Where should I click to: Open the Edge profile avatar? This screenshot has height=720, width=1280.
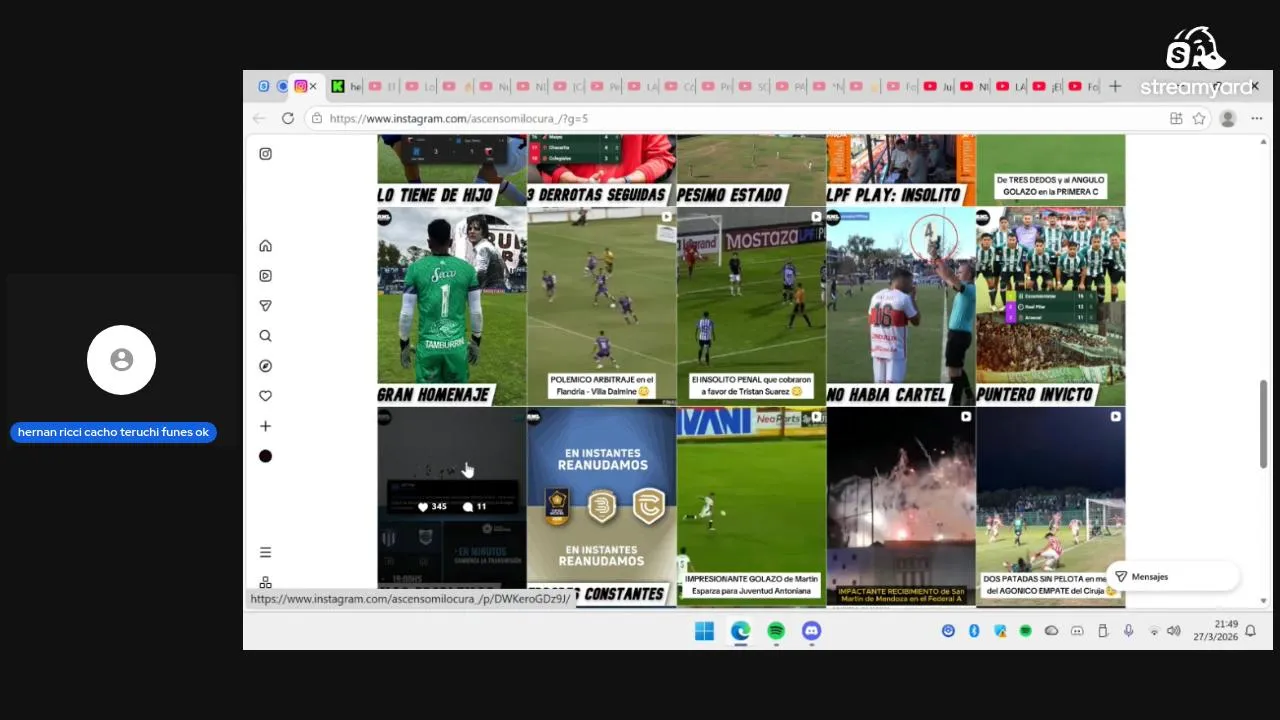point(1228,118)
